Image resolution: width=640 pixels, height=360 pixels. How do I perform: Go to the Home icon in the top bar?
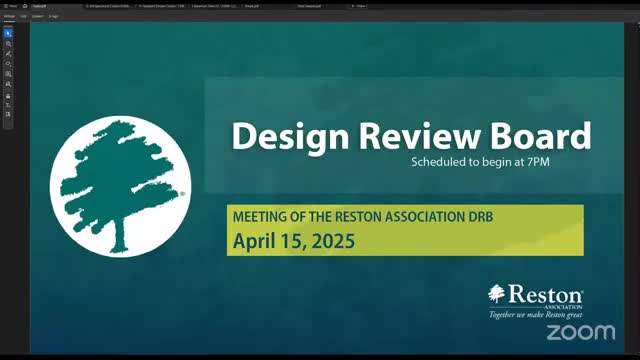(x=25, y=6)
